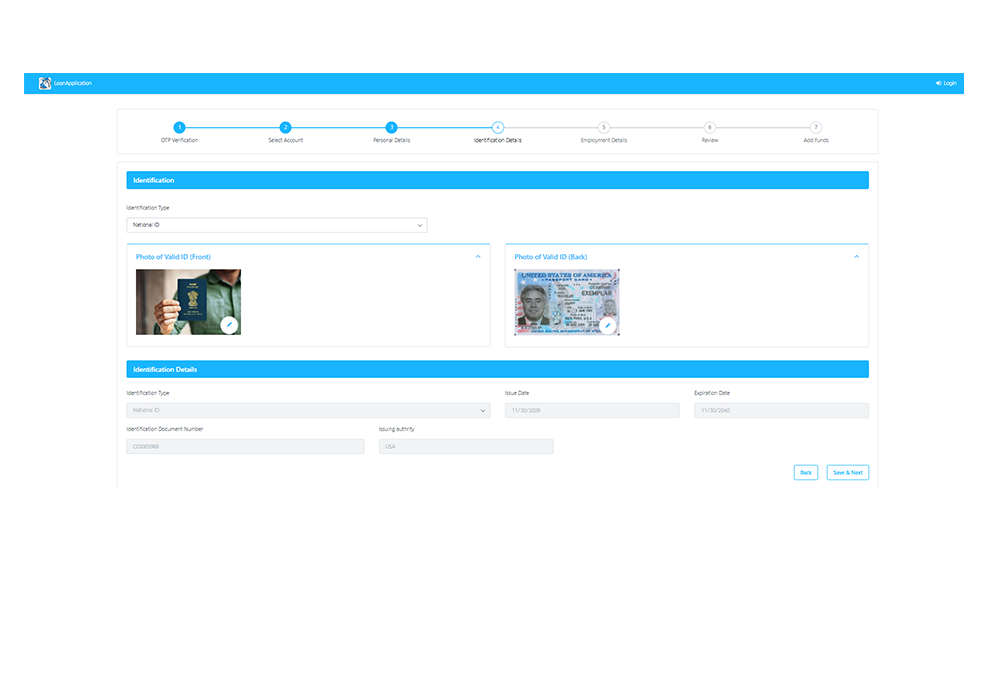Screen dimensions: 990x680
Task: Click the login arrow icon in top bar
Action: pos(938,83)
